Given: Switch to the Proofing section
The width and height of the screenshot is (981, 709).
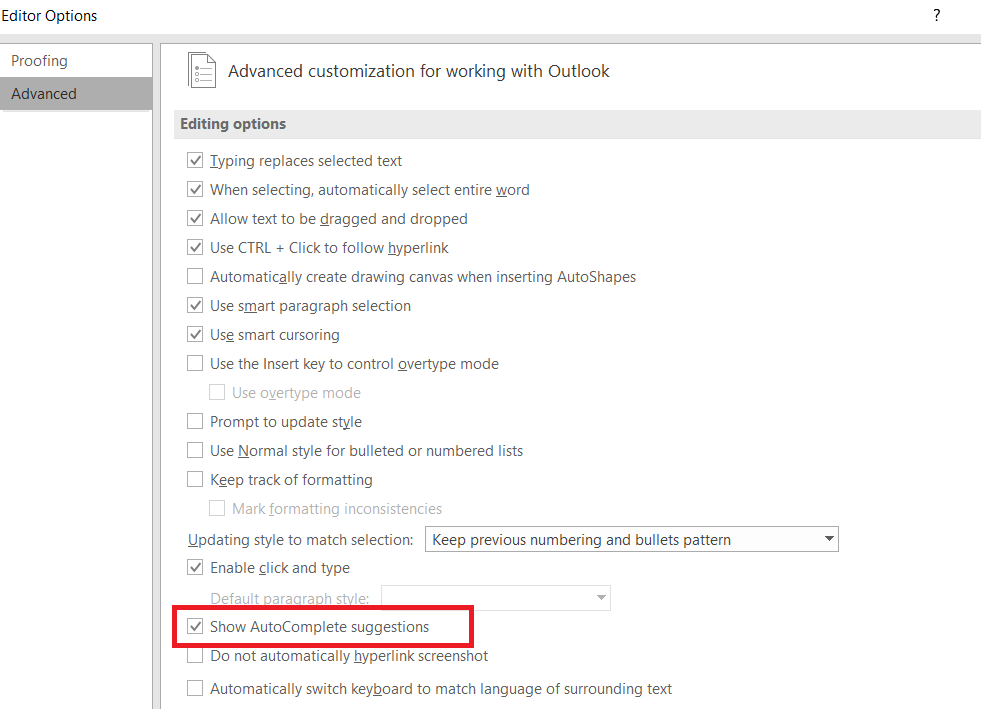Looking at the screenshot, I should (x=39, y=60).
